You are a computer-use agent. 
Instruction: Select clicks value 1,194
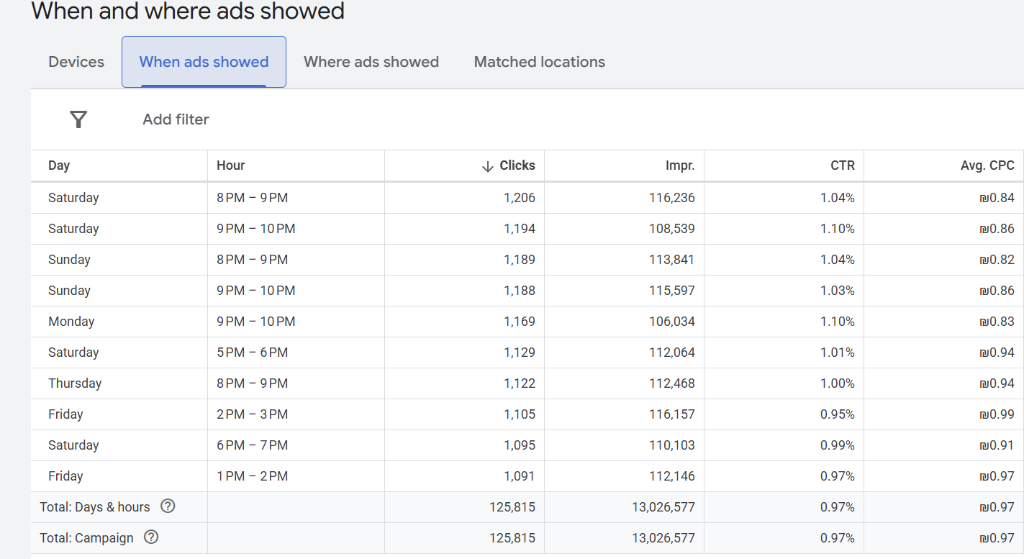[519, 229]
